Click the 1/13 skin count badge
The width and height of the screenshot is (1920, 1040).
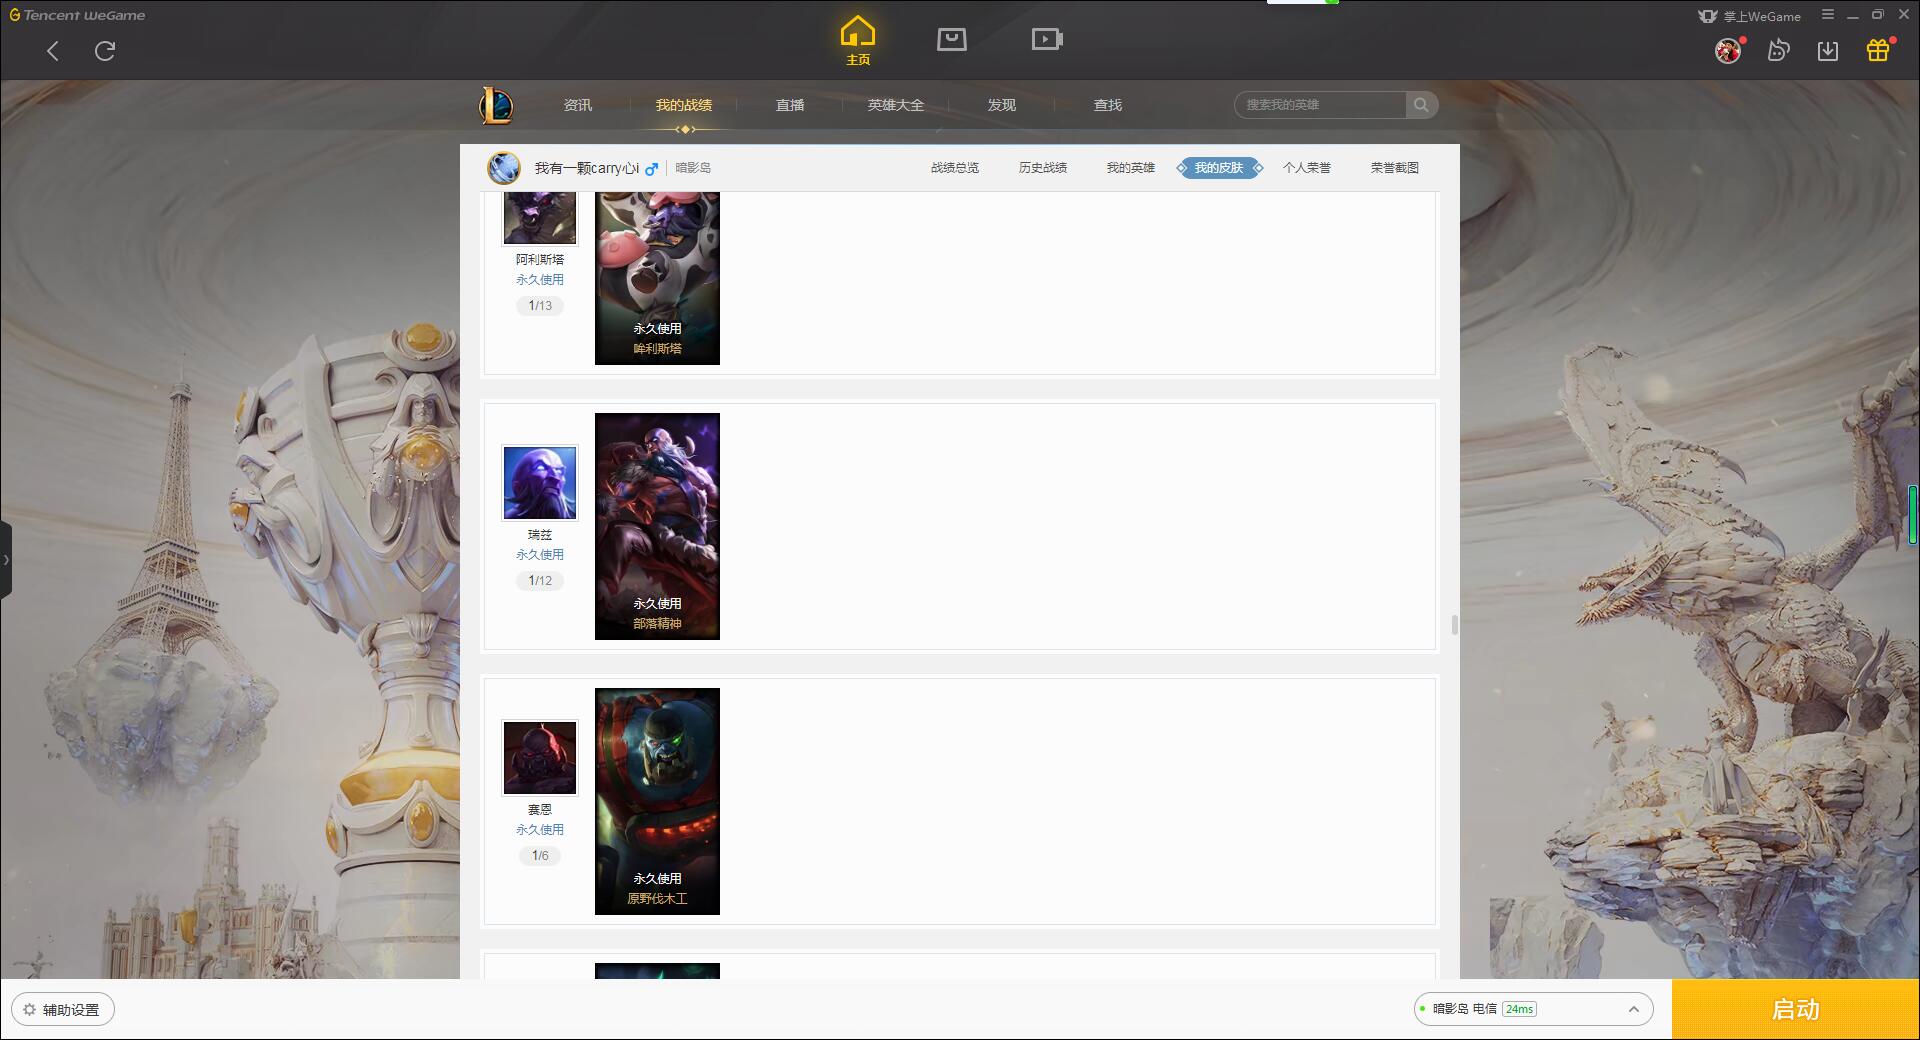[540, 306]
